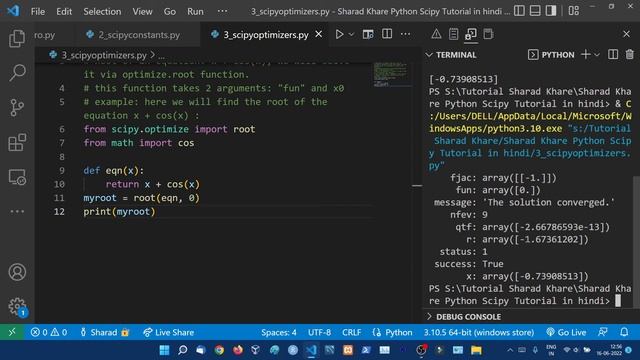Open the feedback icon in status bar

(603, 332)
